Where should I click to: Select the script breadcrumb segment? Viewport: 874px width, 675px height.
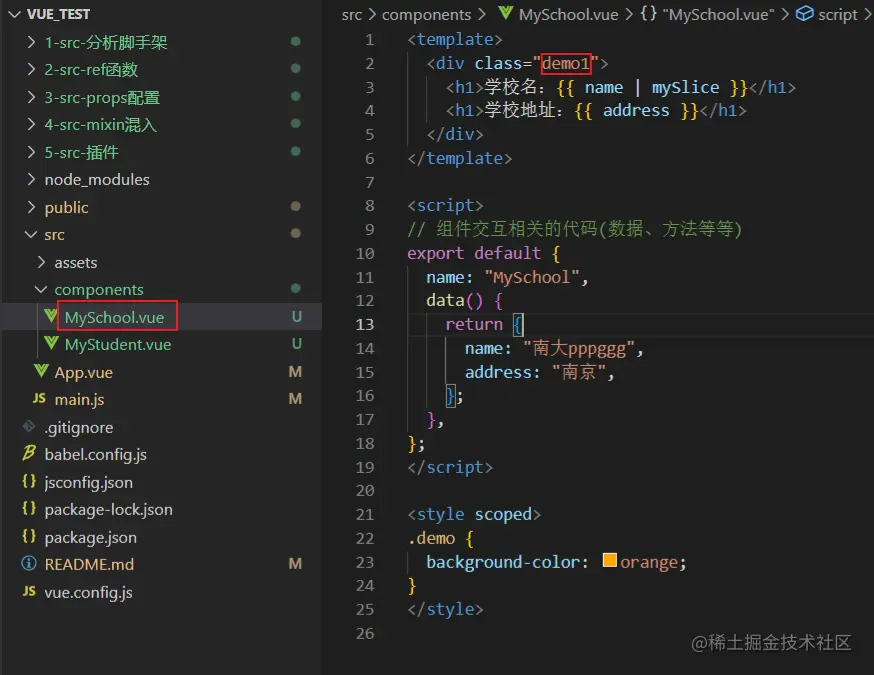(838, 14)
